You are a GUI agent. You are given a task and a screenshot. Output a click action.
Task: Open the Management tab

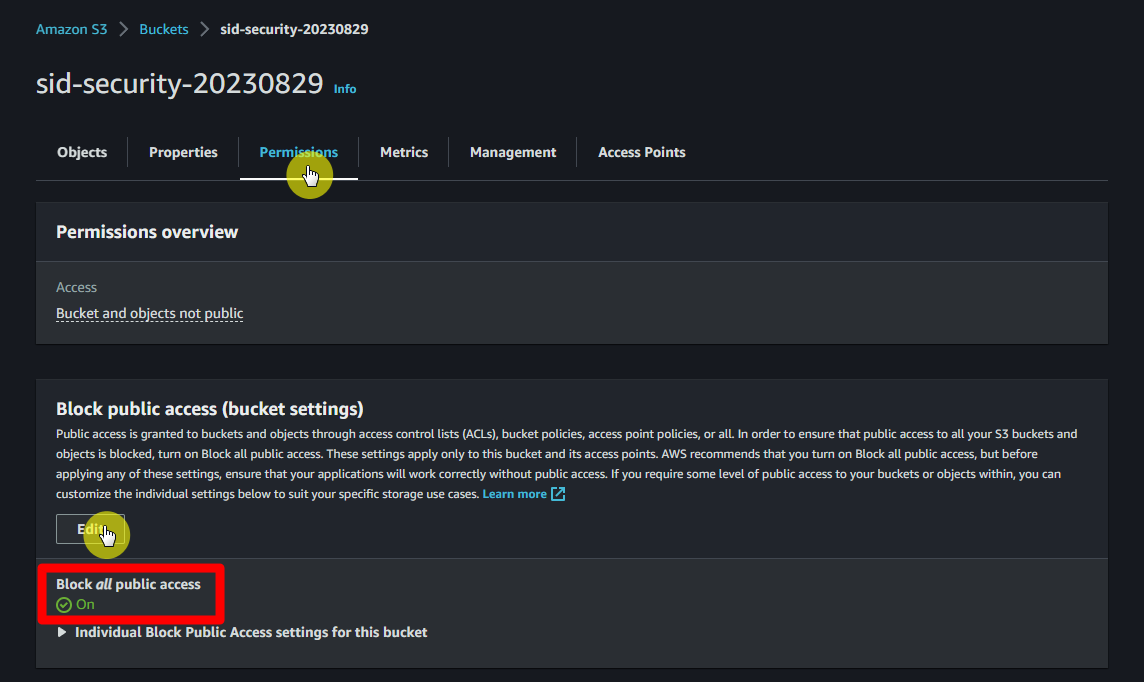tap(513, 152)
